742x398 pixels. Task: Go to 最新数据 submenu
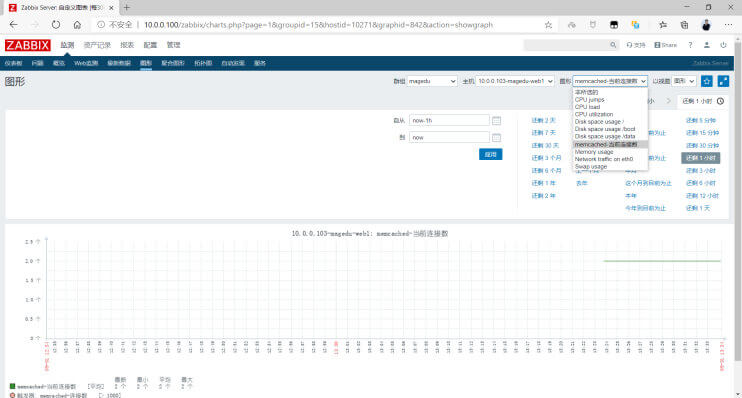(119, 63)
